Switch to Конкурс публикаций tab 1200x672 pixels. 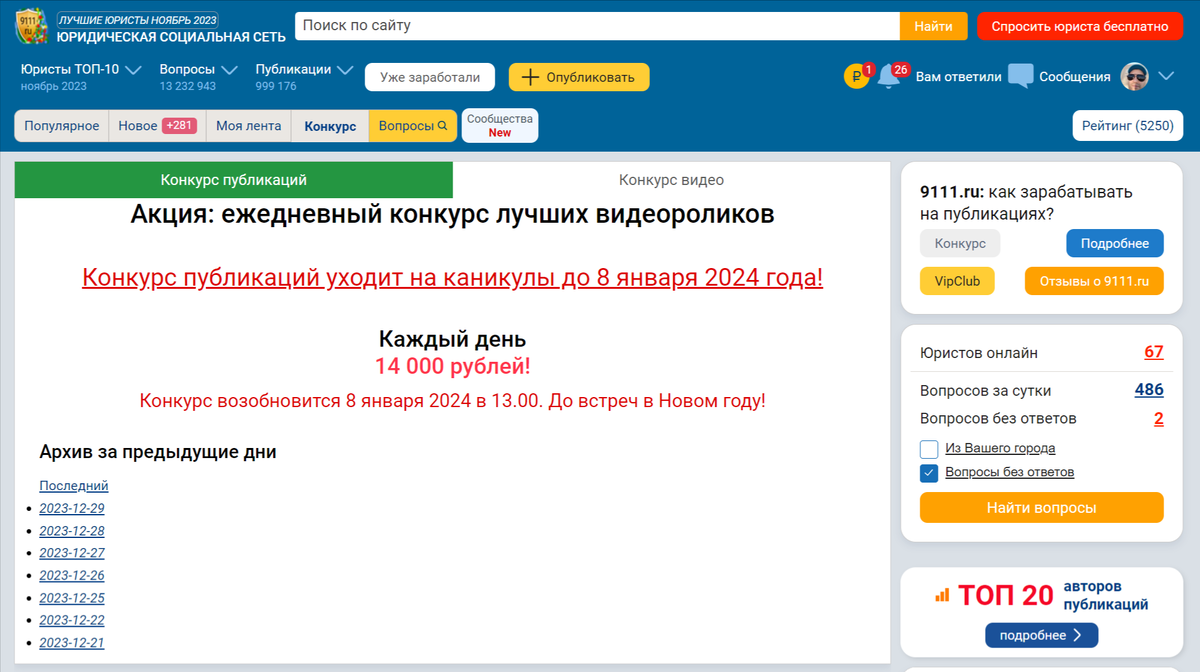(x=234, y=180)
